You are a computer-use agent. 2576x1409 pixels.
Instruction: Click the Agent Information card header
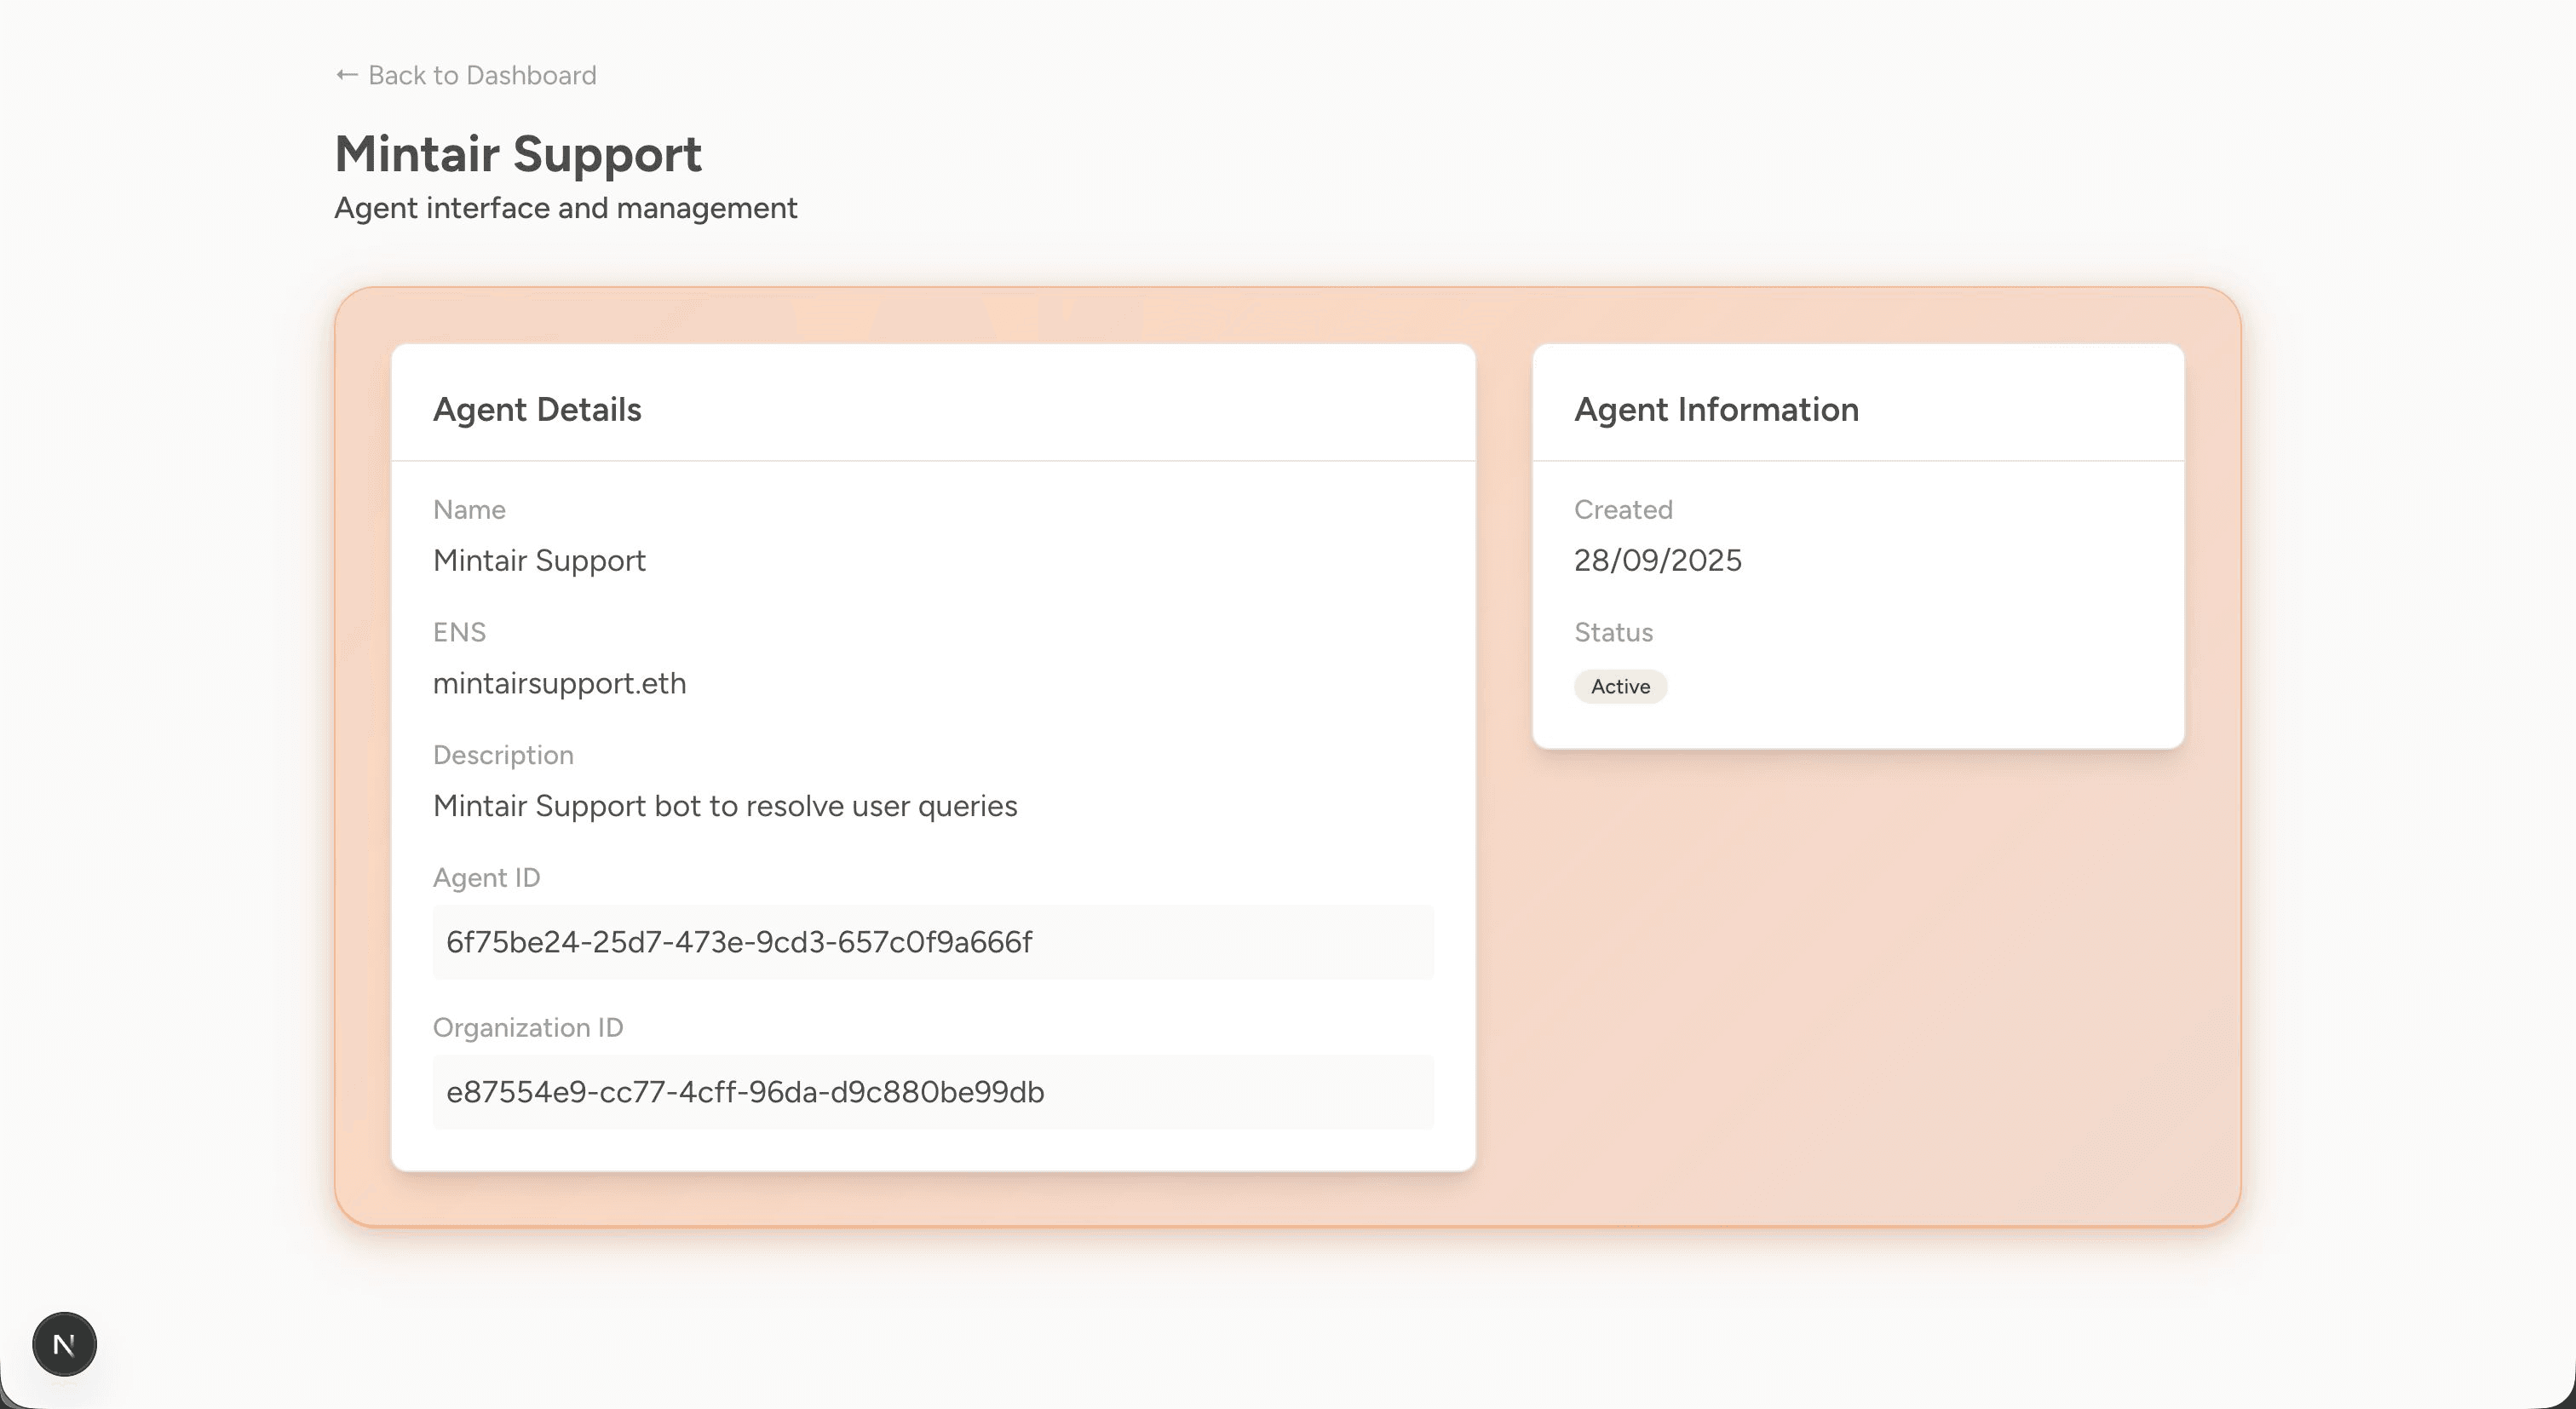click(x=1715, y=409)
